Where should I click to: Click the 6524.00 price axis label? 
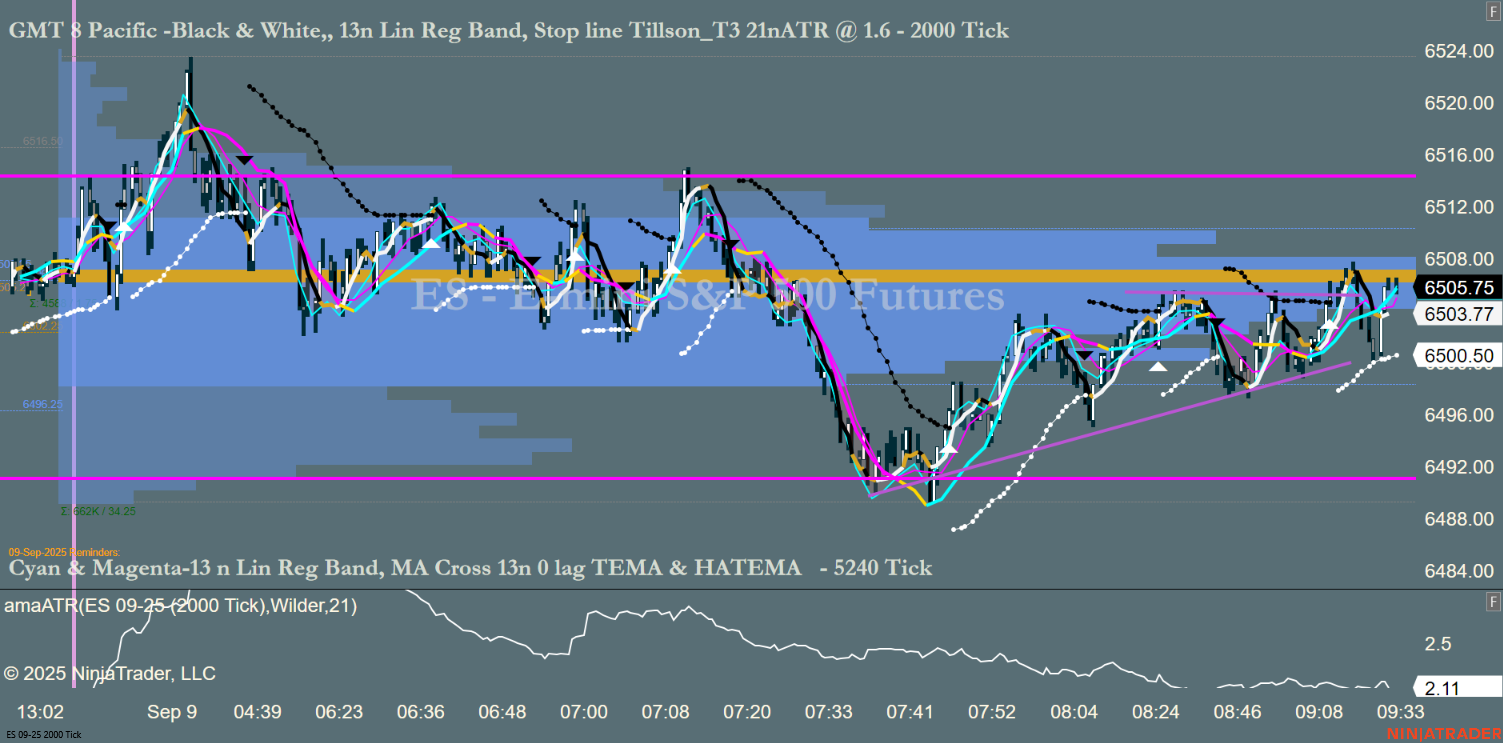1459,51
